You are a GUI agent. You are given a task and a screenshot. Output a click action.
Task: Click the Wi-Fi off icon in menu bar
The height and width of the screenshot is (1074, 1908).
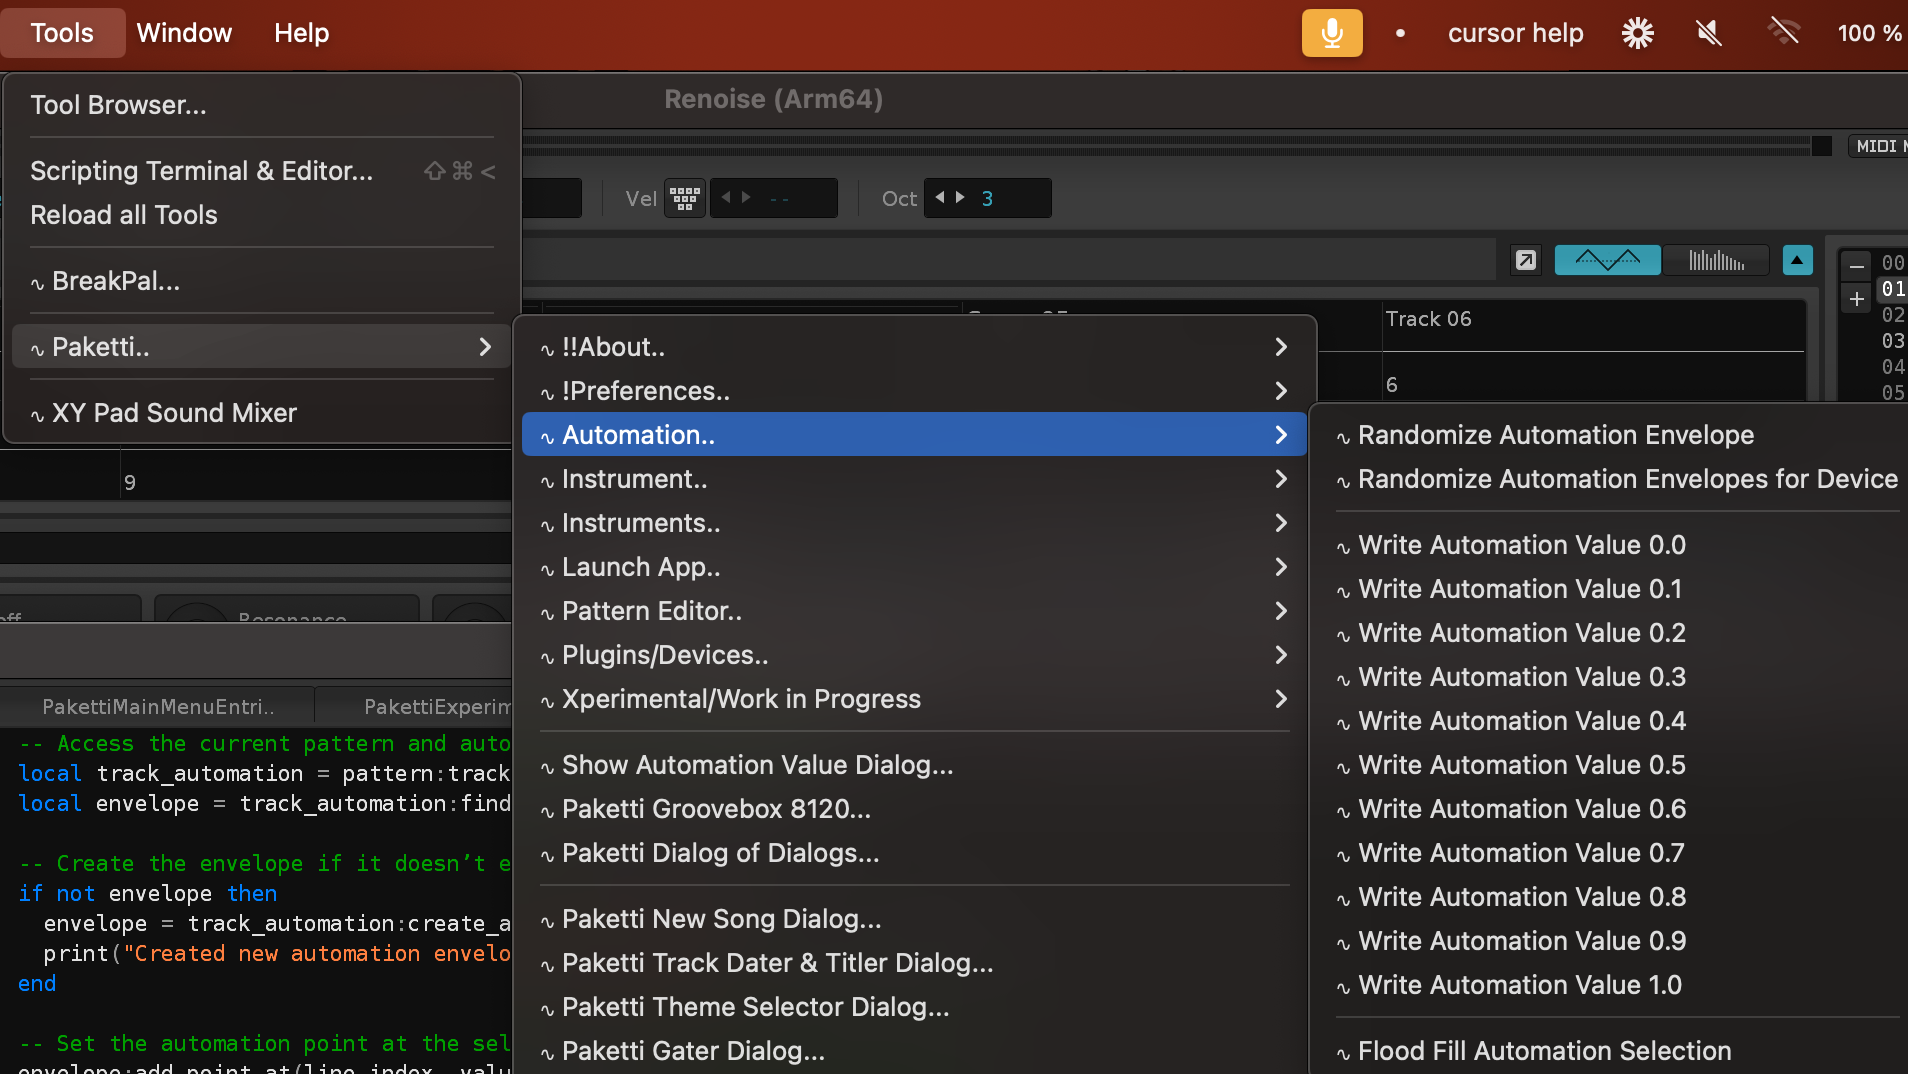coord(1783,33)
